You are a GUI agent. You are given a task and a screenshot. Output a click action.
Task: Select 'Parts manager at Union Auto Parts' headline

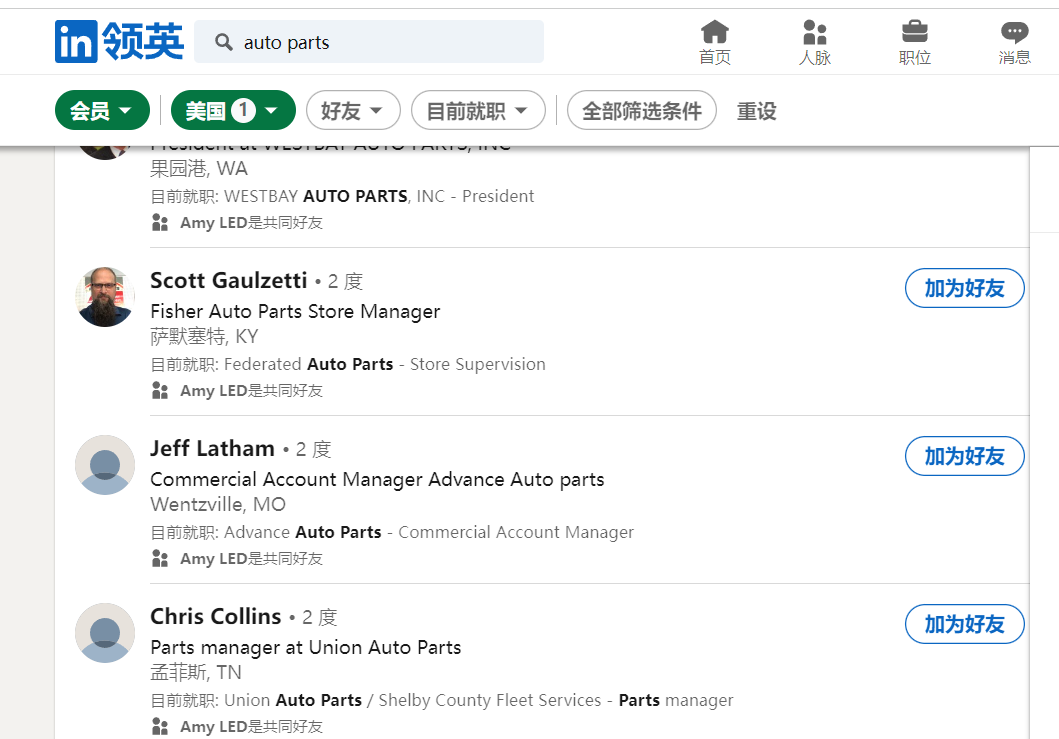click(x=305, y=648)
